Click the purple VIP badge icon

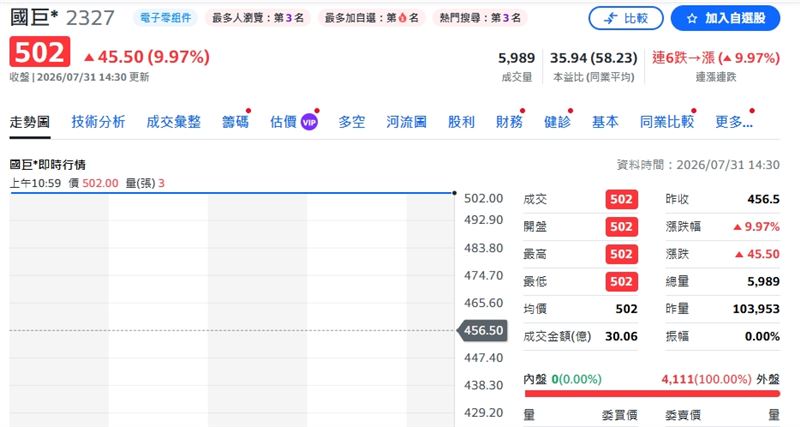coord(309,122)
